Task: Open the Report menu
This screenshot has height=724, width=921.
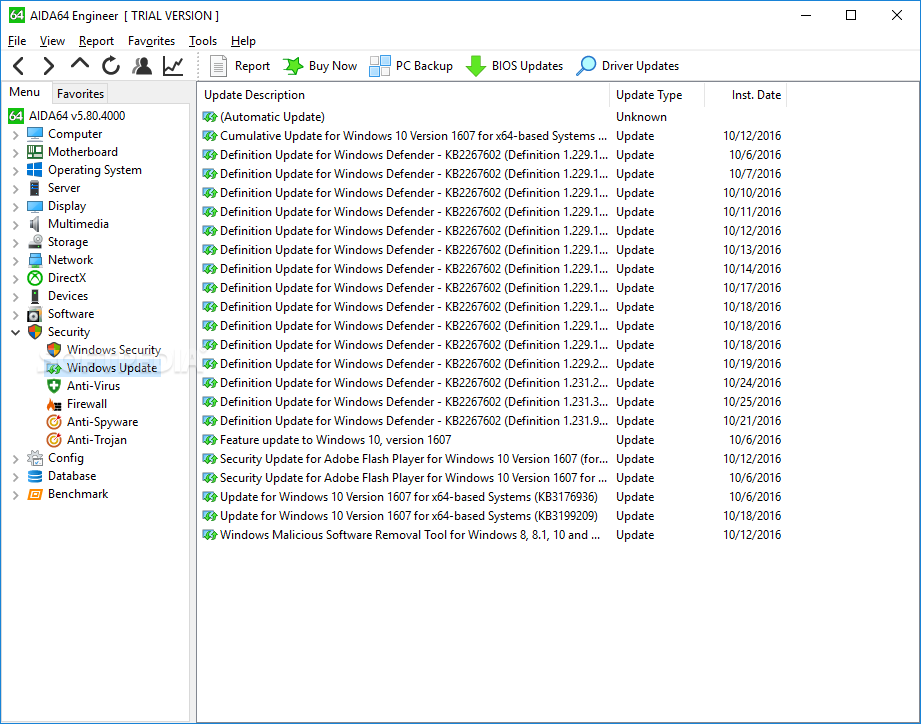Action: pos(96,41)
